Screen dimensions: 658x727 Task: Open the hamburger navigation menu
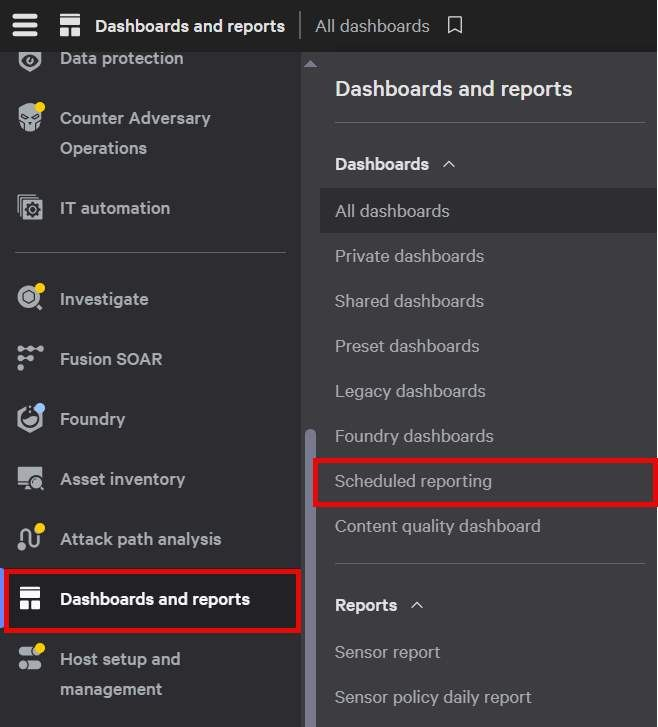[25, 25]
